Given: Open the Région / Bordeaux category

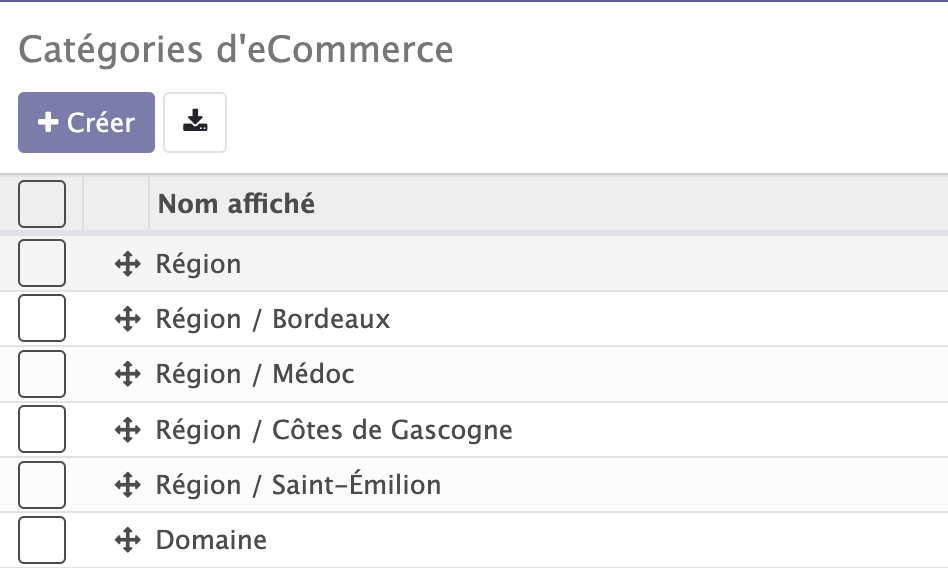Looking at the screenshot, I should coord(273,319).
